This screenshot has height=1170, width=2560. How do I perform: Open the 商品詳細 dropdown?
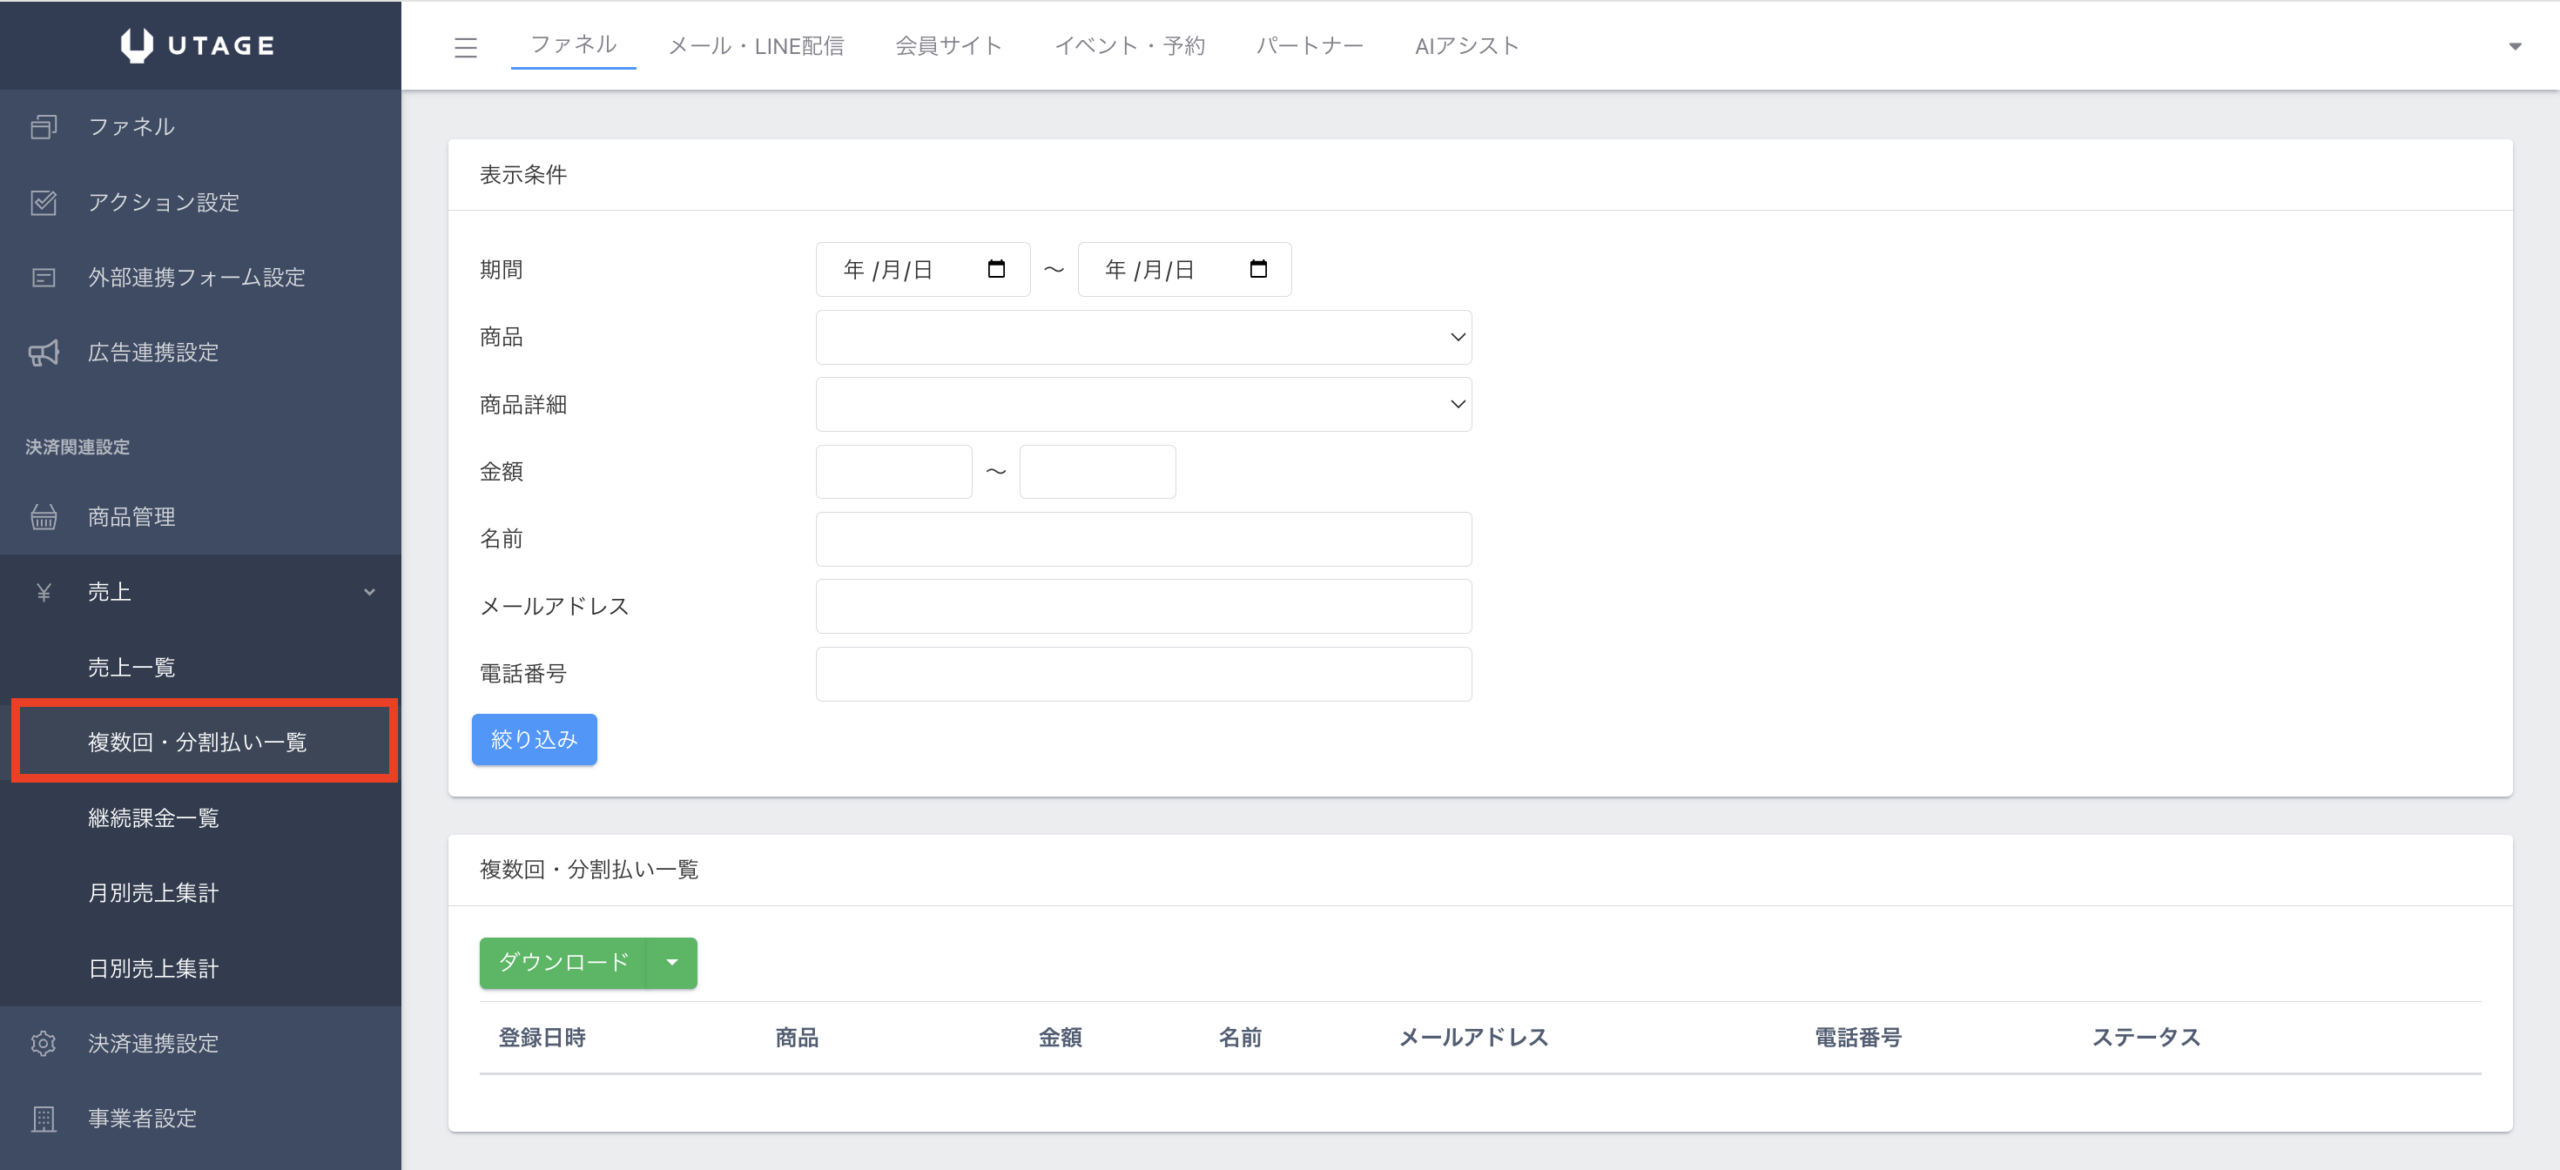pyautogui.click(x=1143, y=404)
